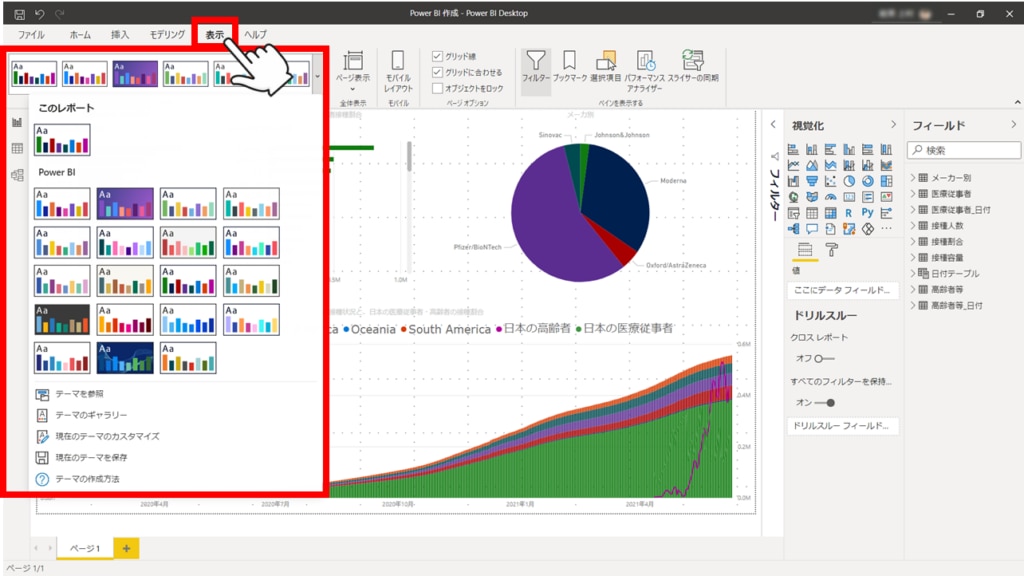Select the pie chart visual icon
1024x576 pixels.
(x=849, y=181)
